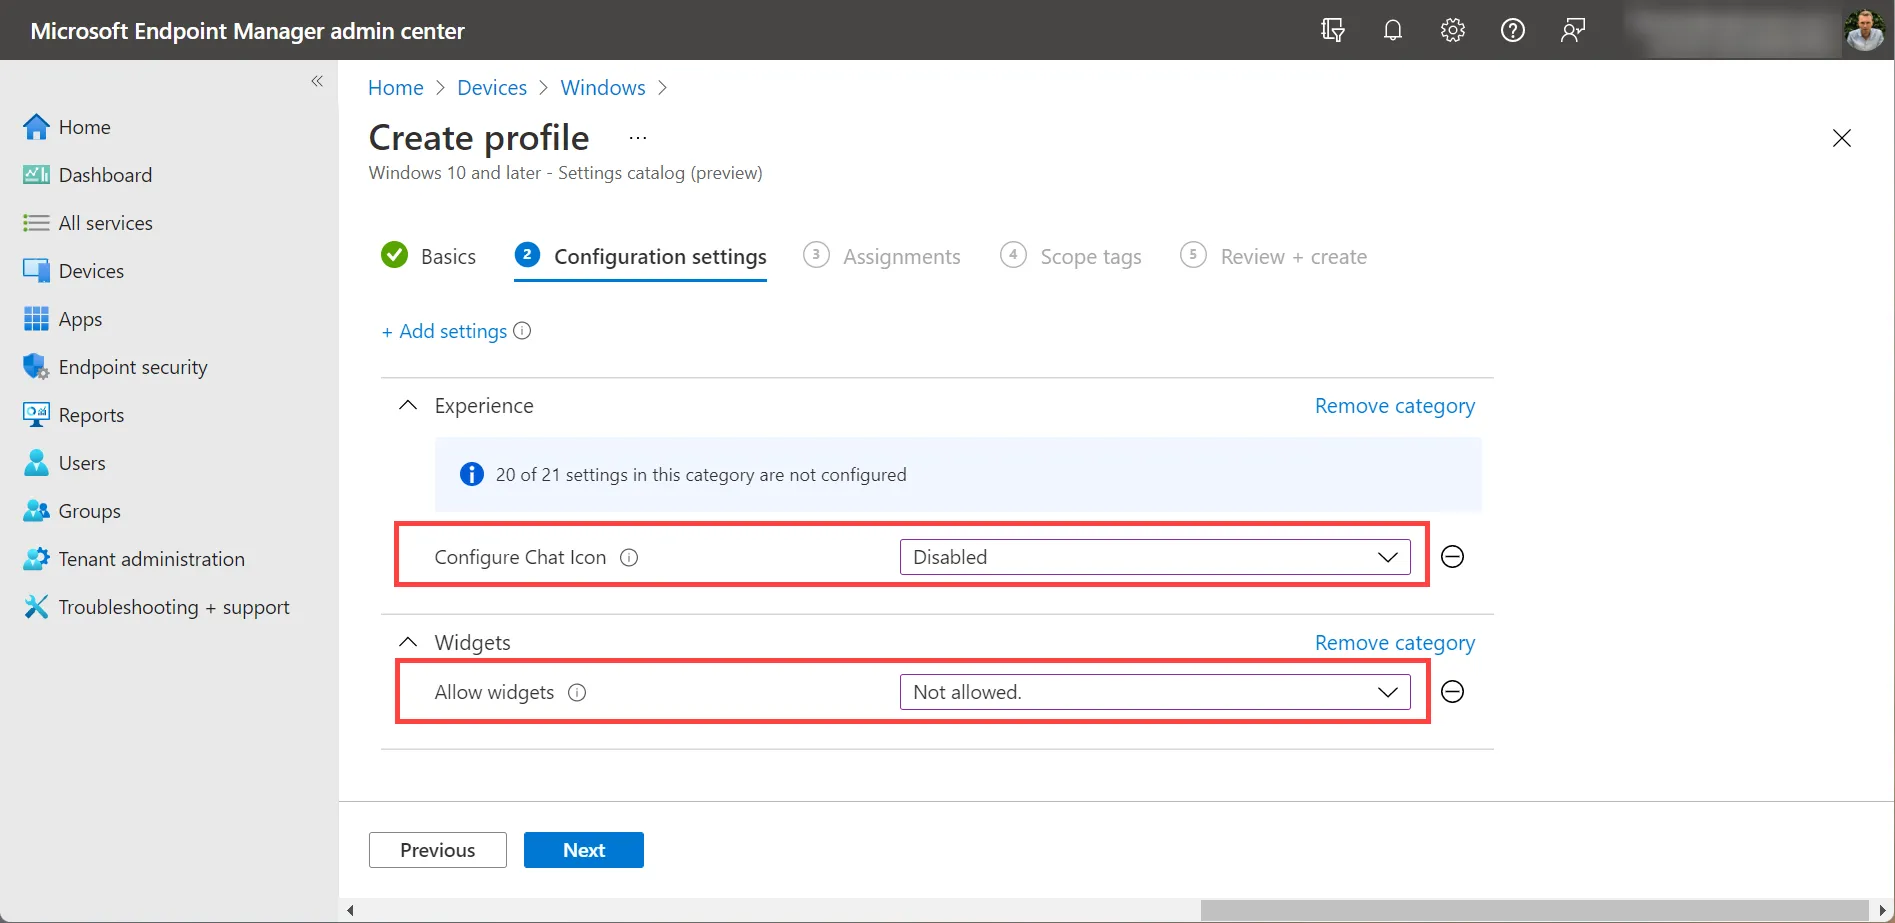Go to the Basics step
This screenshot has height=923, width=1895.
429,256
